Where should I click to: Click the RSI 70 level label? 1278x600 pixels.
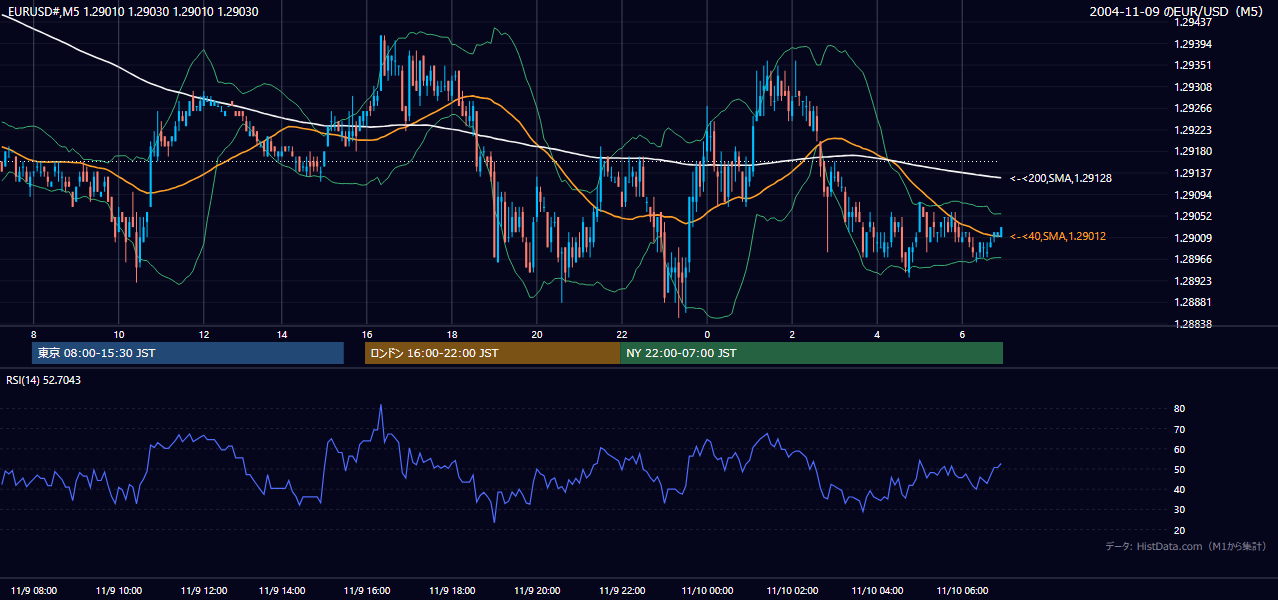(1179, 429)
